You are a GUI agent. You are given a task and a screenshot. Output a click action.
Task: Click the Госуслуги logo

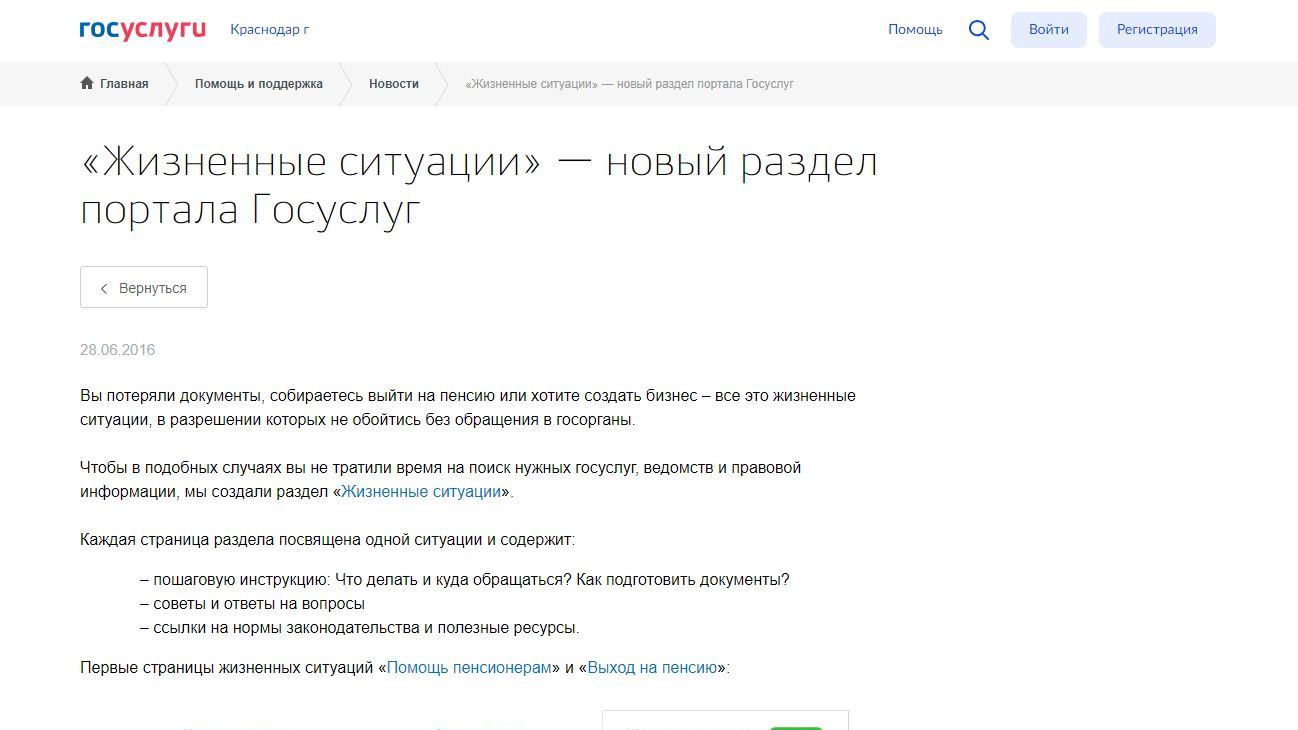coord(143,29)
